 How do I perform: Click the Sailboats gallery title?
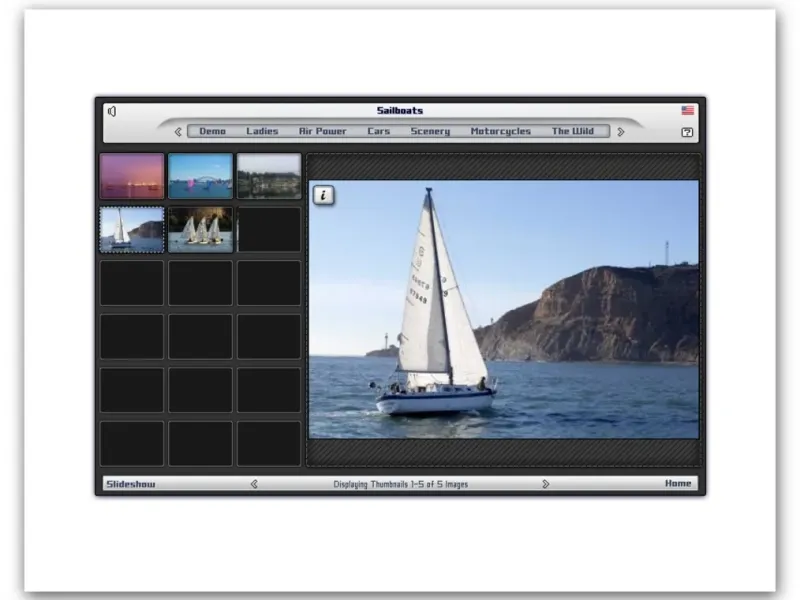click(x=399, y=111)
